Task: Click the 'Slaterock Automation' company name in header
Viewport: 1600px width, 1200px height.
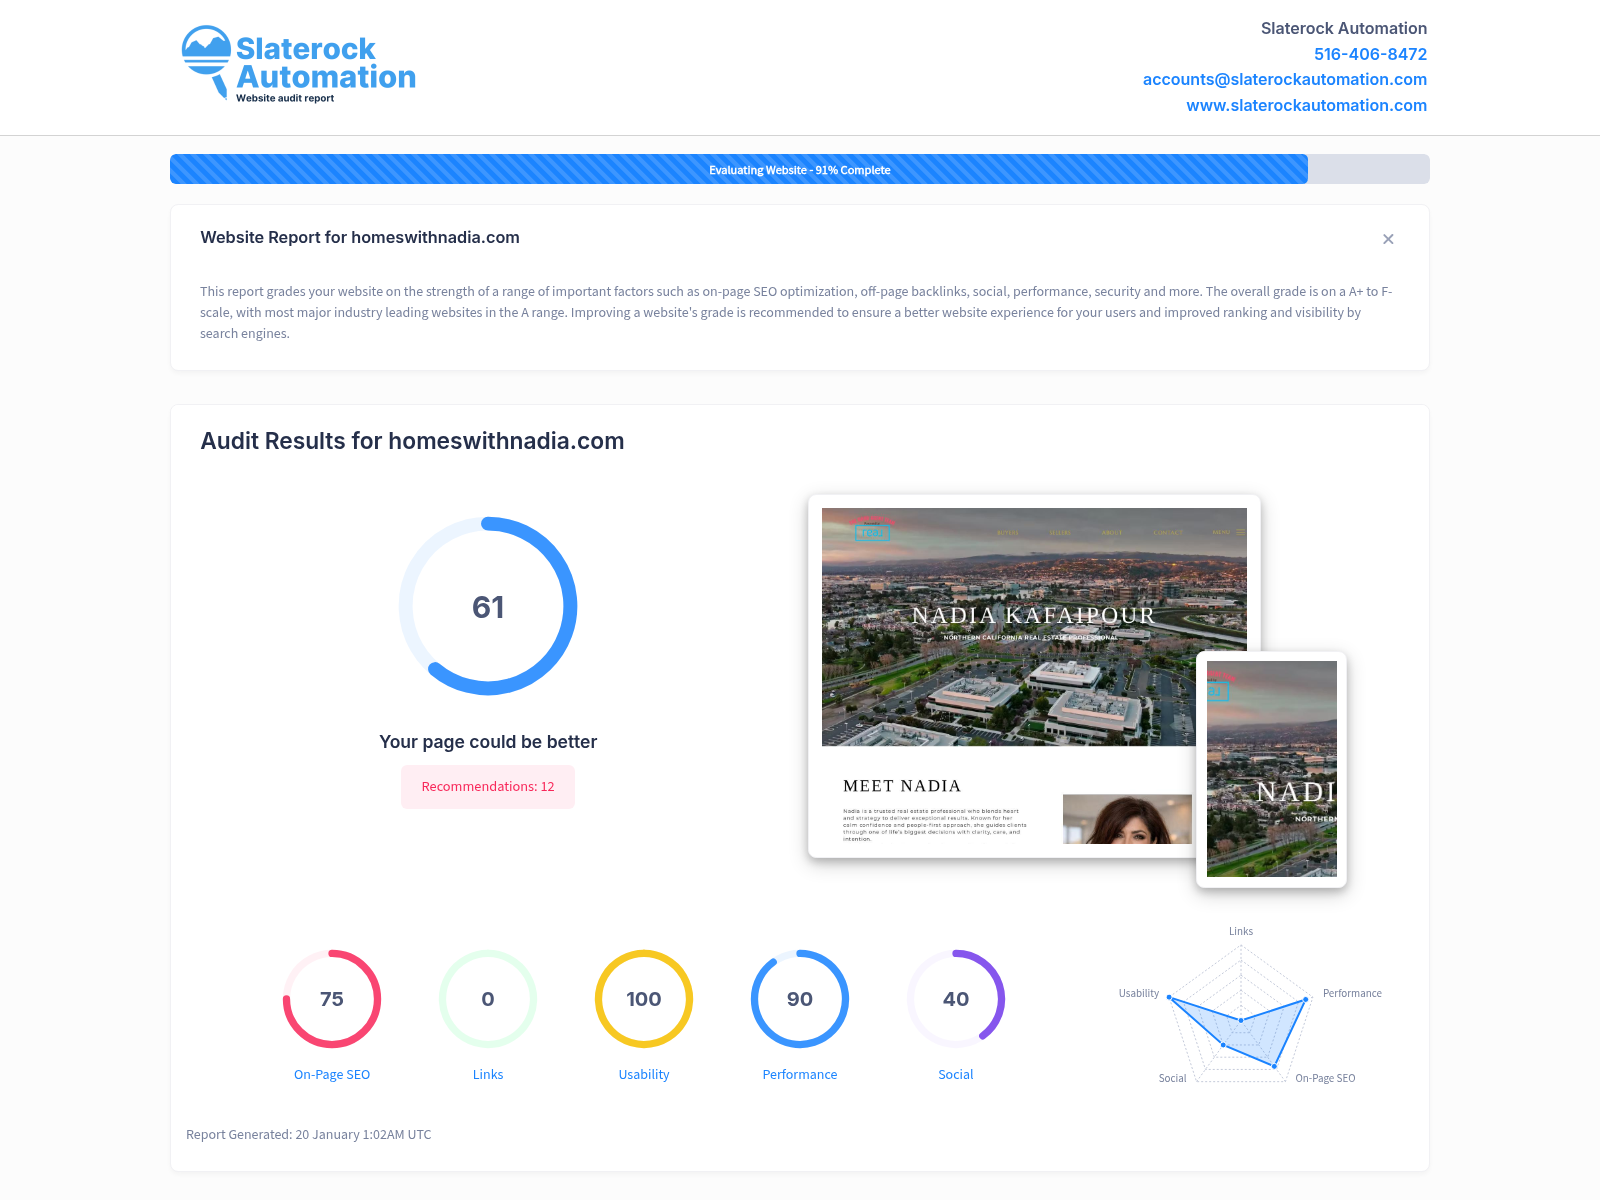Action: coord(1344,28)
